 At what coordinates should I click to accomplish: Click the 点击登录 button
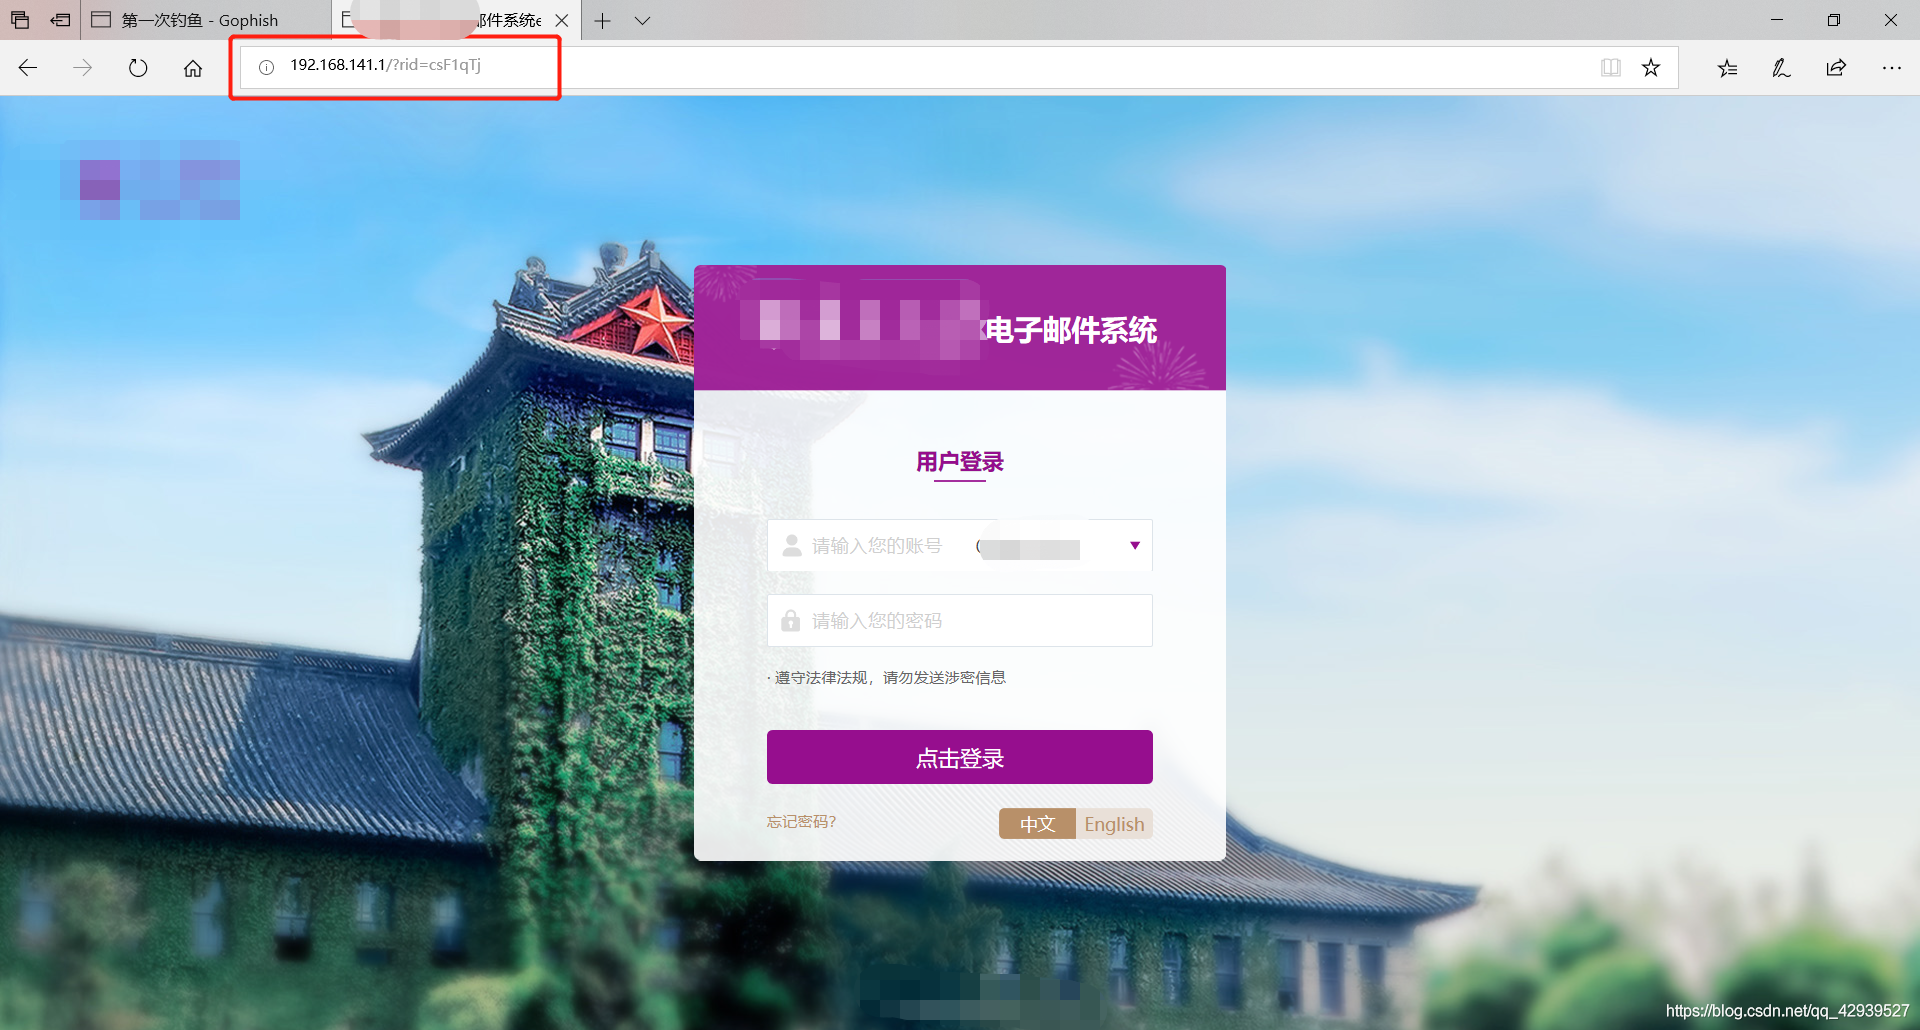coord(959,758)
